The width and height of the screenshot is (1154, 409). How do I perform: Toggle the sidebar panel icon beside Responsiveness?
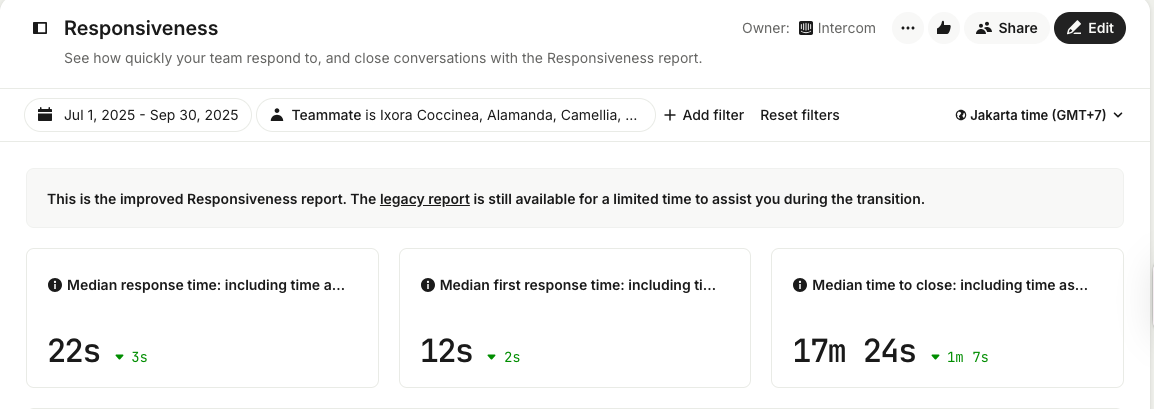pyautogui.click(x=40, y=28)
